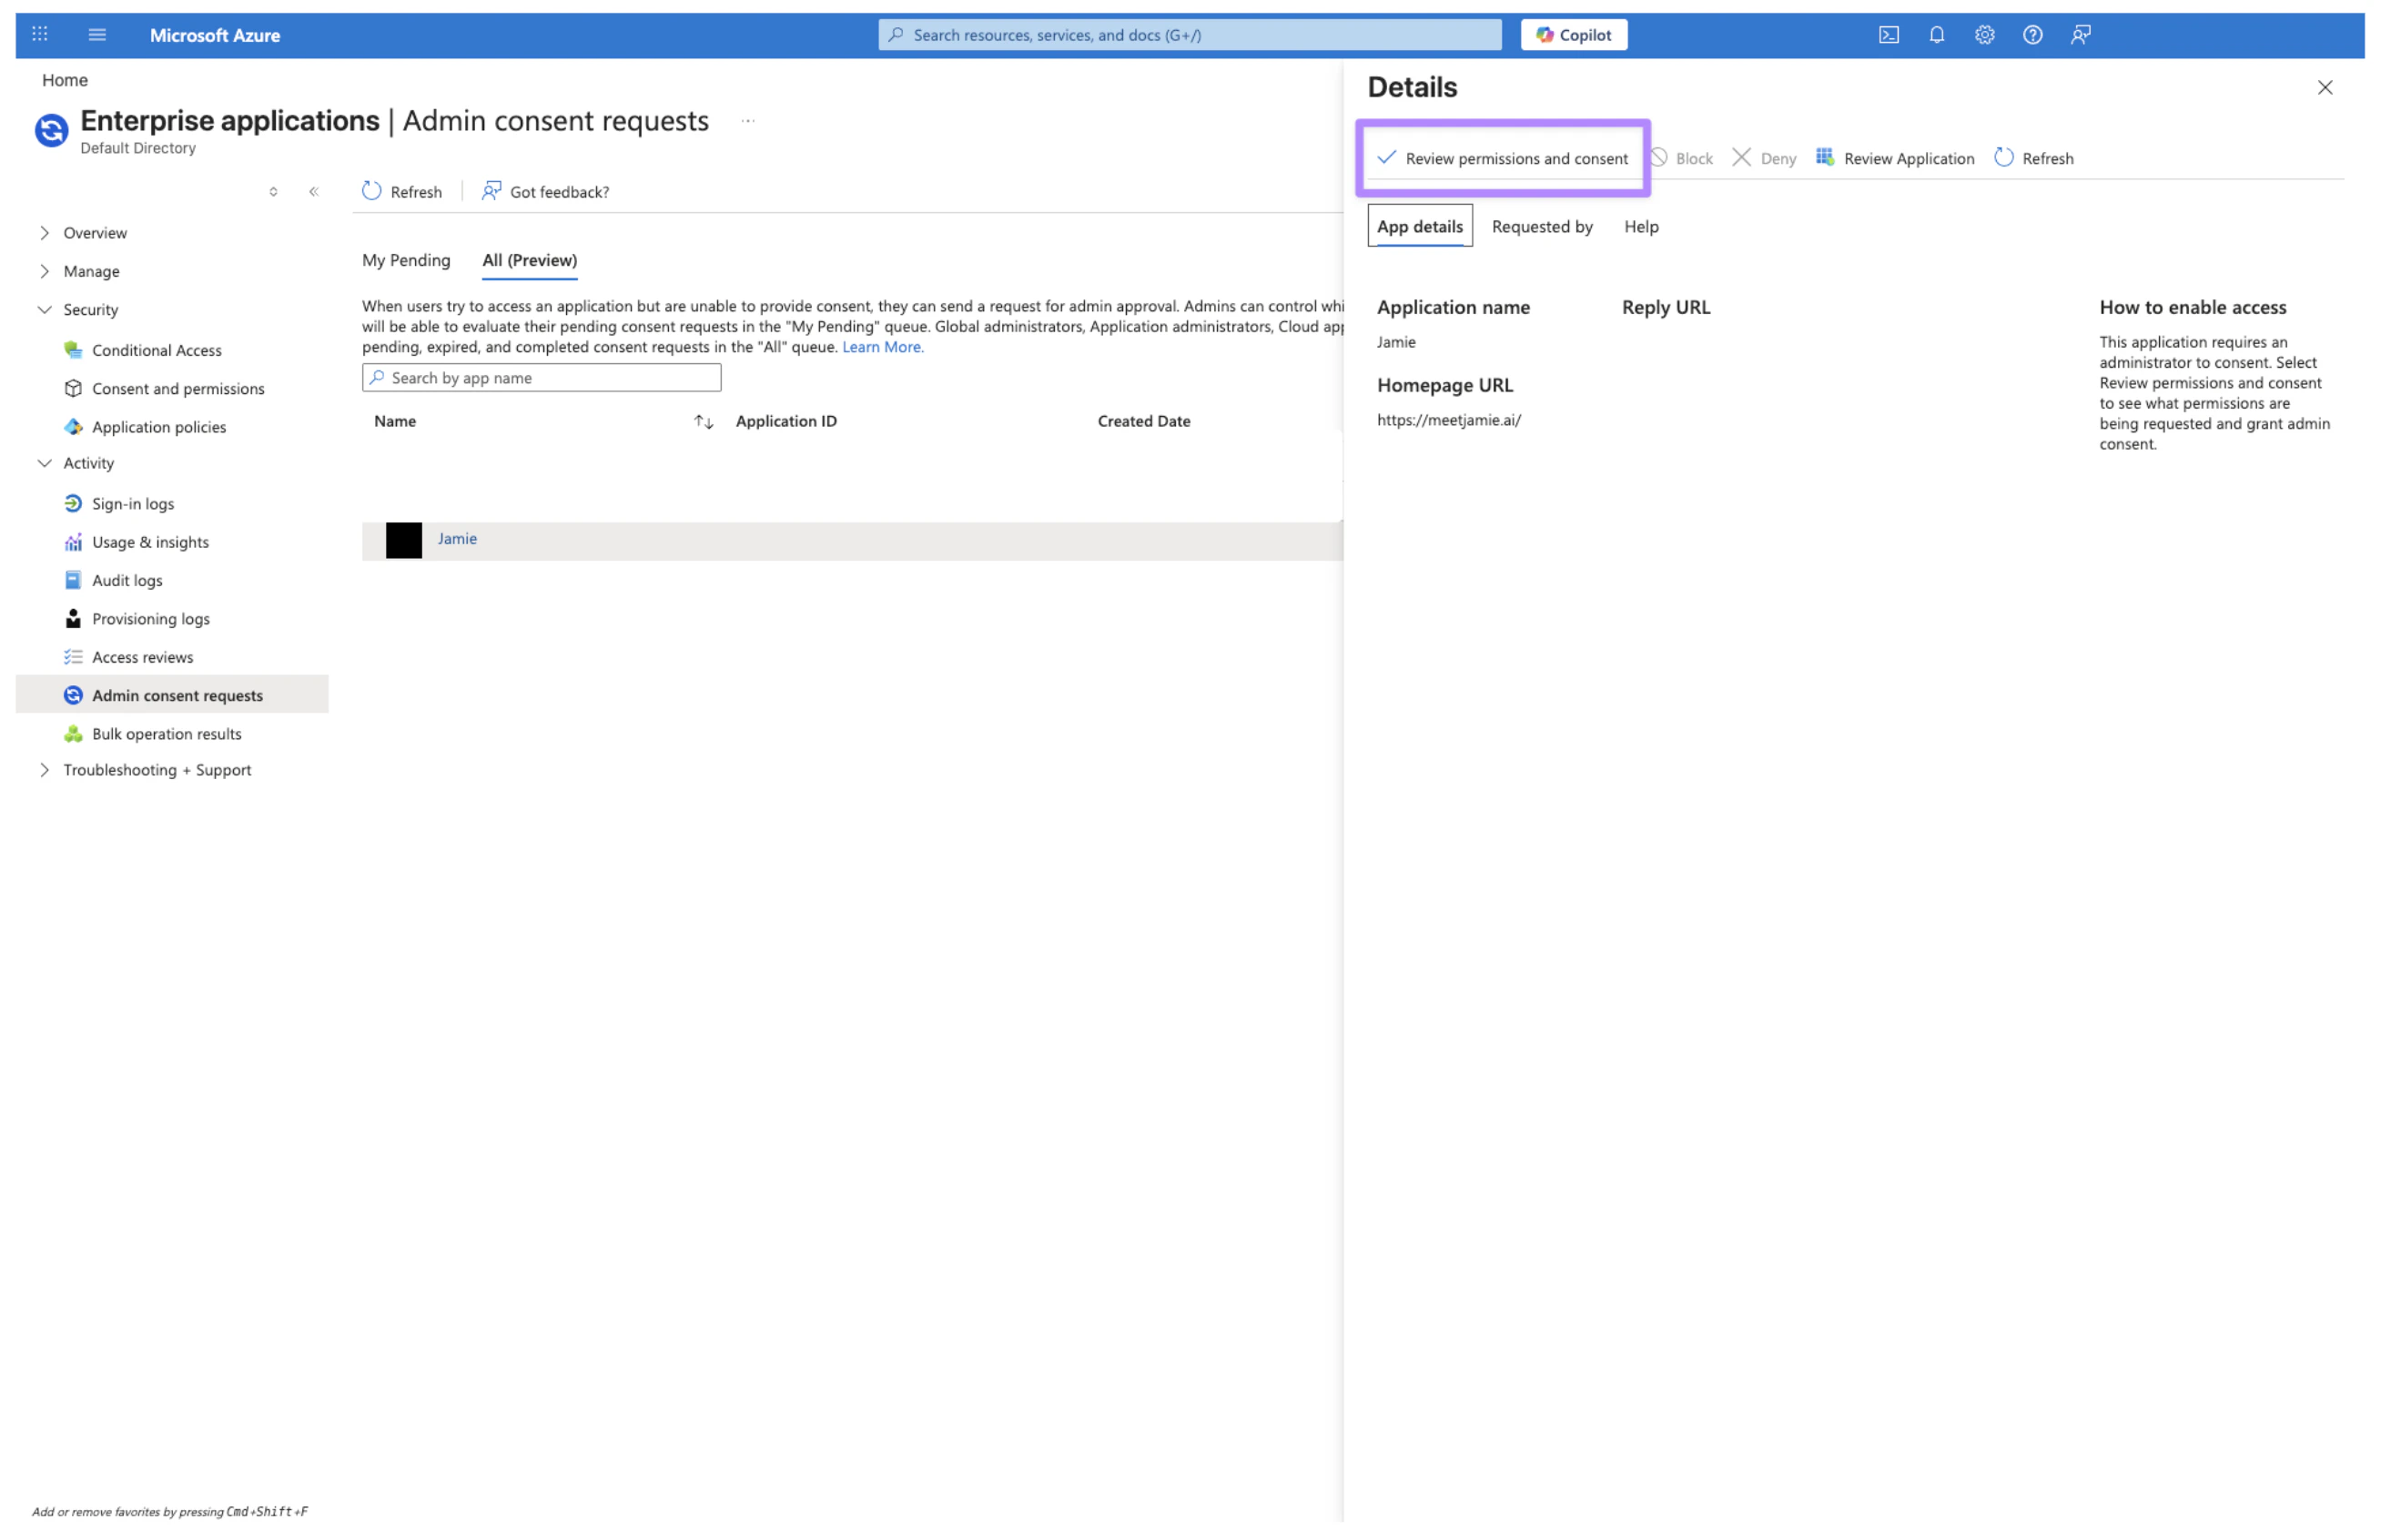Click the Copilot button
Screen dimensions: 2381x1540
(x=1572, y=35)
